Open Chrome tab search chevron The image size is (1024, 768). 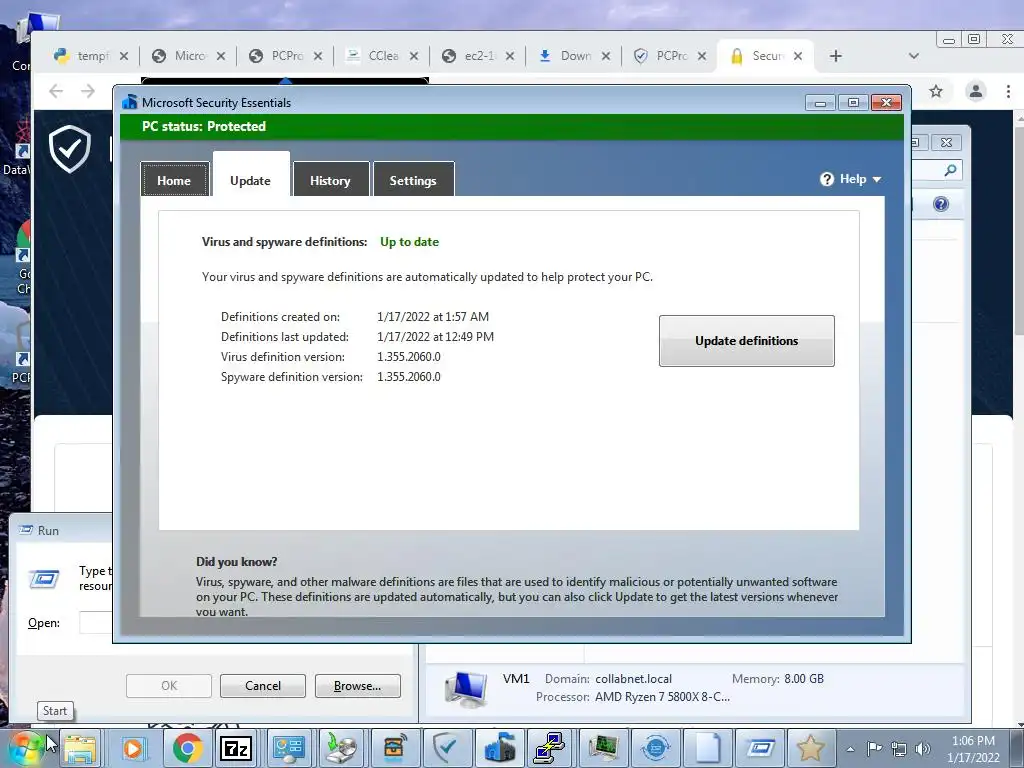coord(914,56)
